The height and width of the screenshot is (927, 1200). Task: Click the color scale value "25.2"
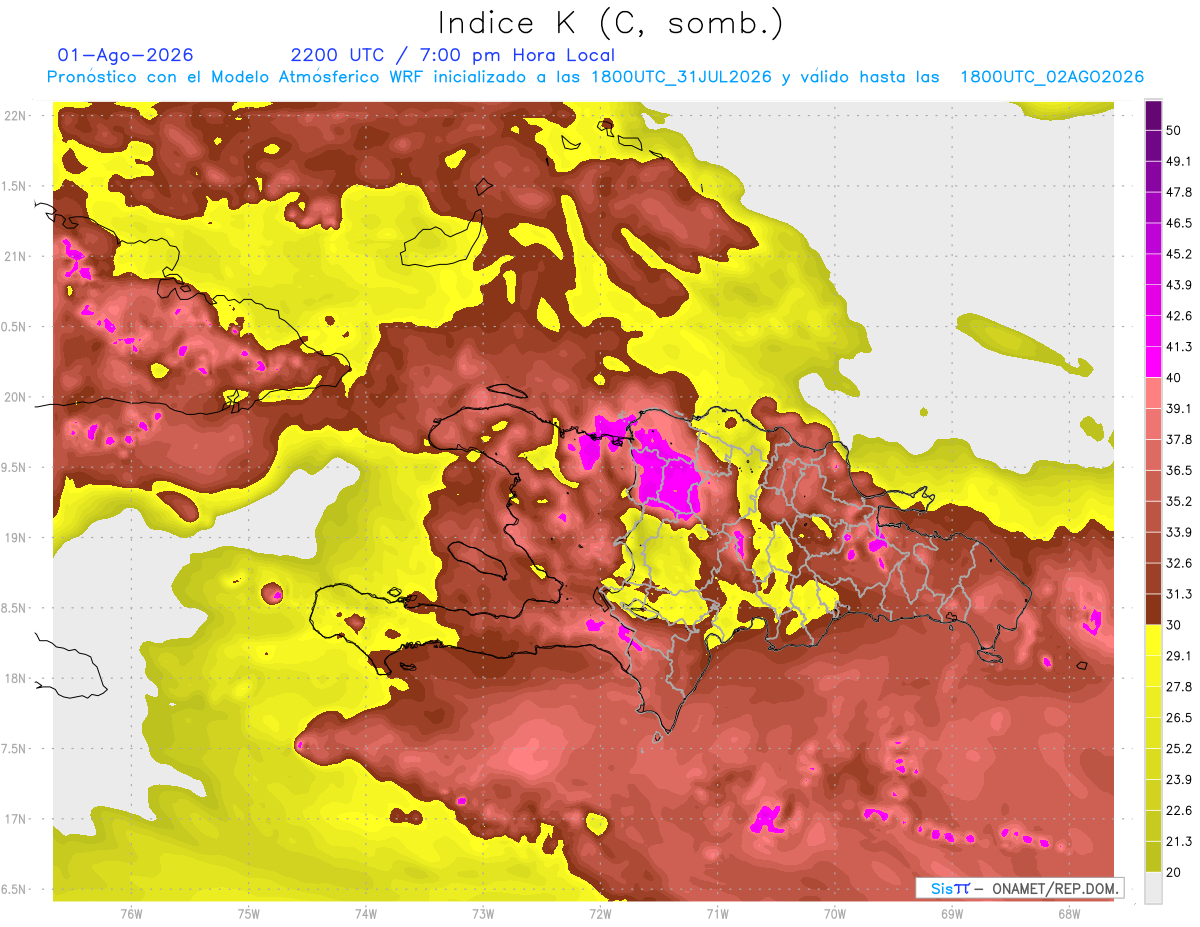click(1179, 749)
